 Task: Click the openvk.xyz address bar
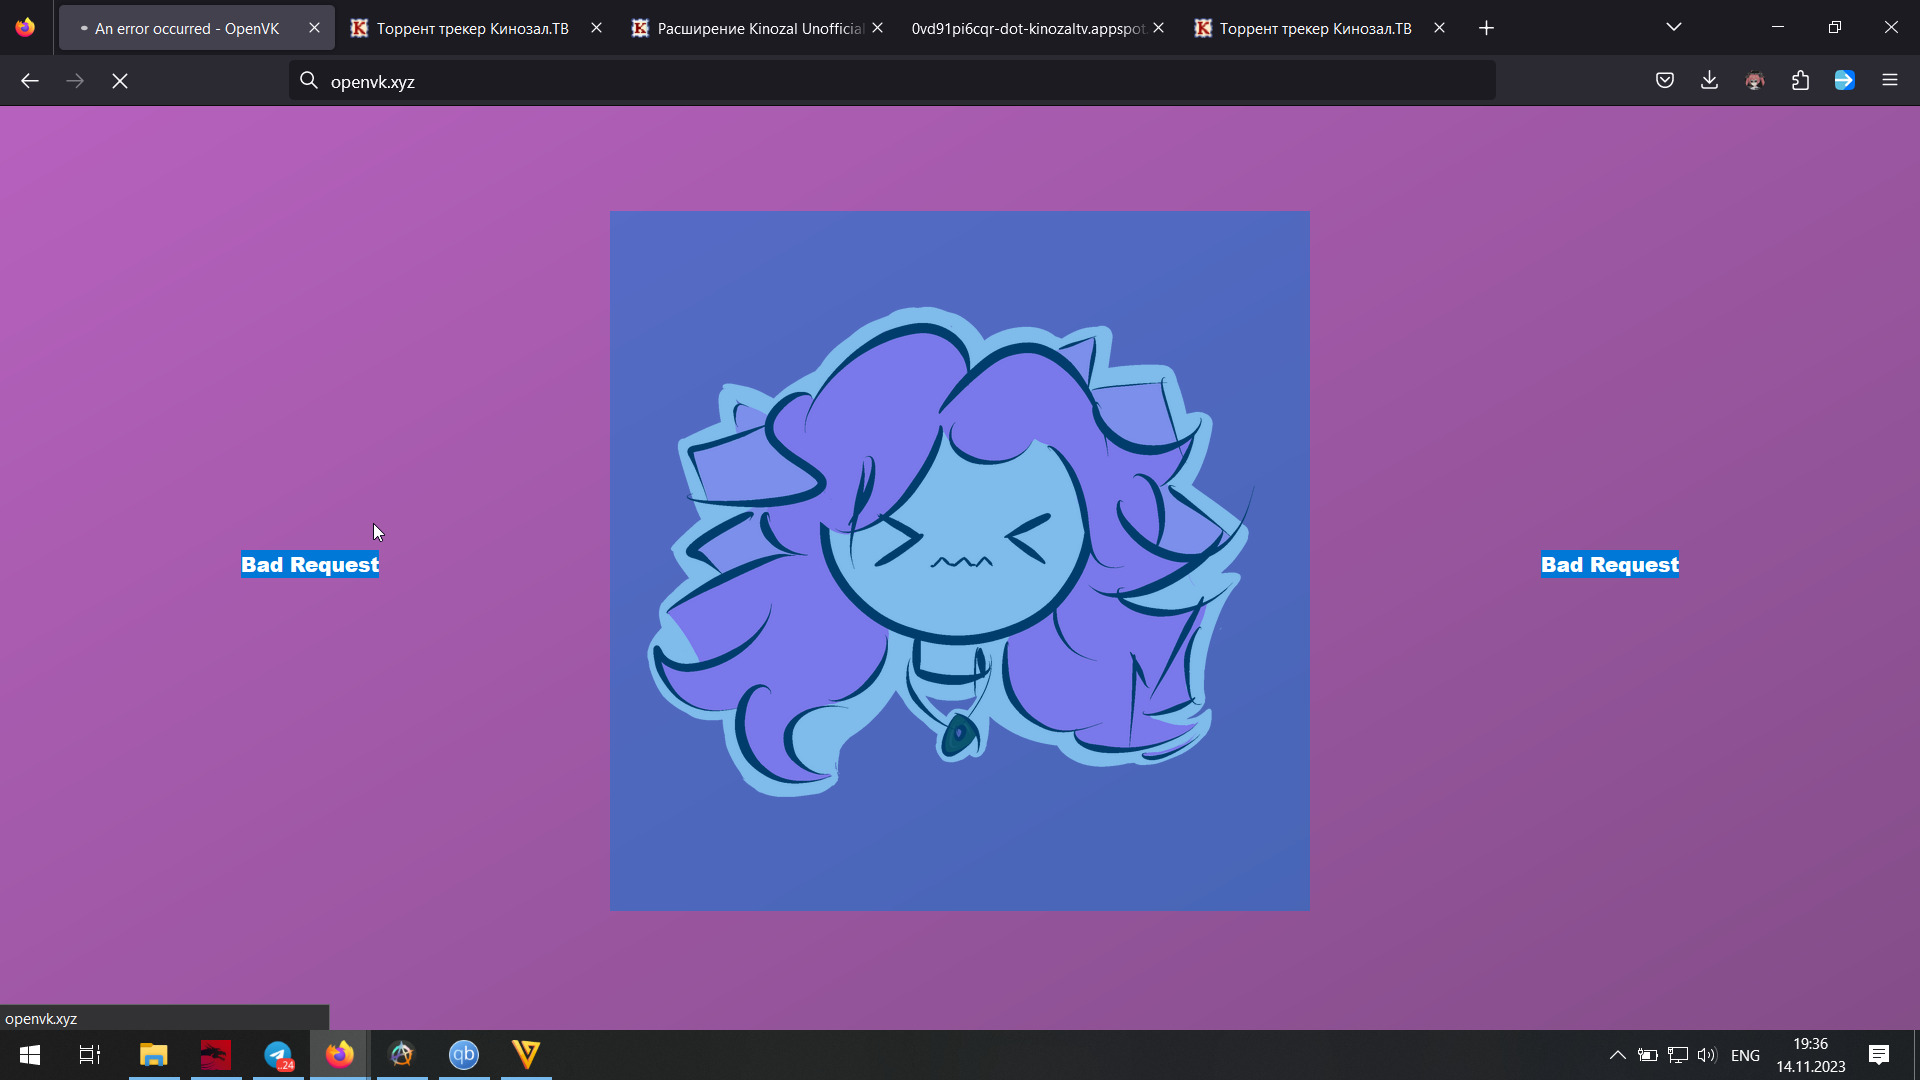890,81
